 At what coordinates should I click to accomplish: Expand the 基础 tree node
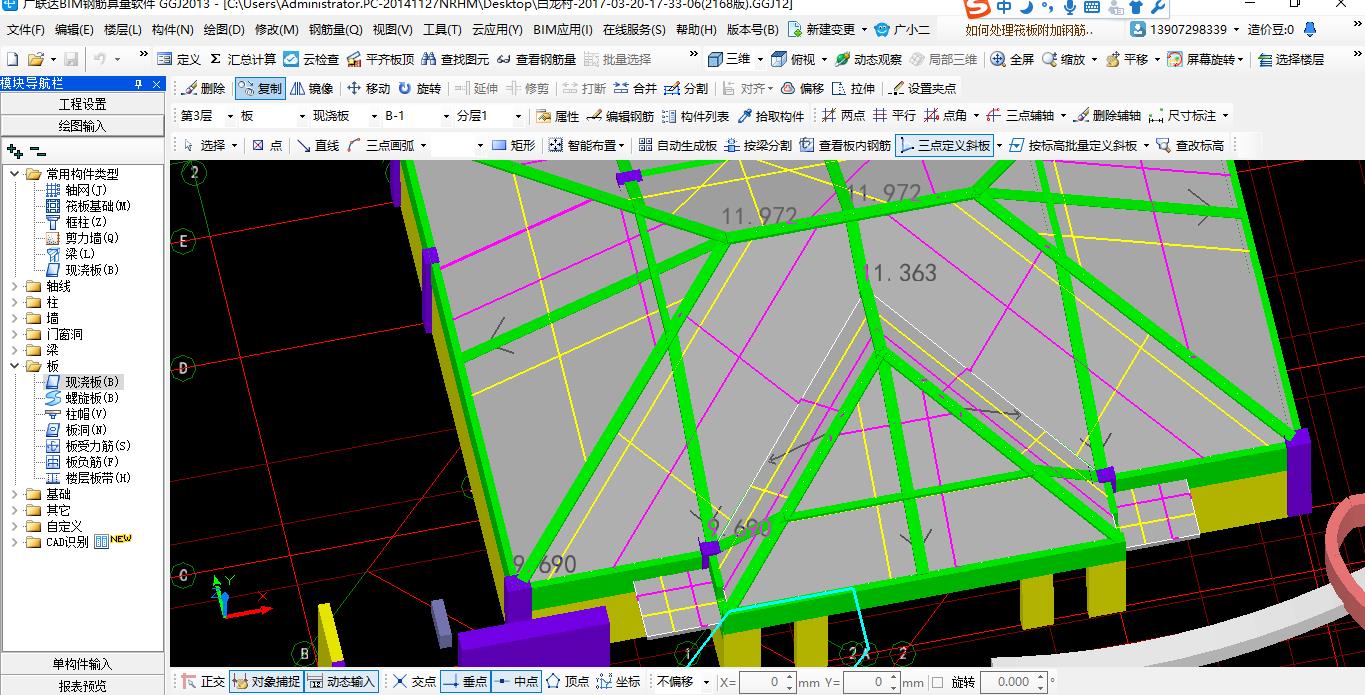click(14, 494)
